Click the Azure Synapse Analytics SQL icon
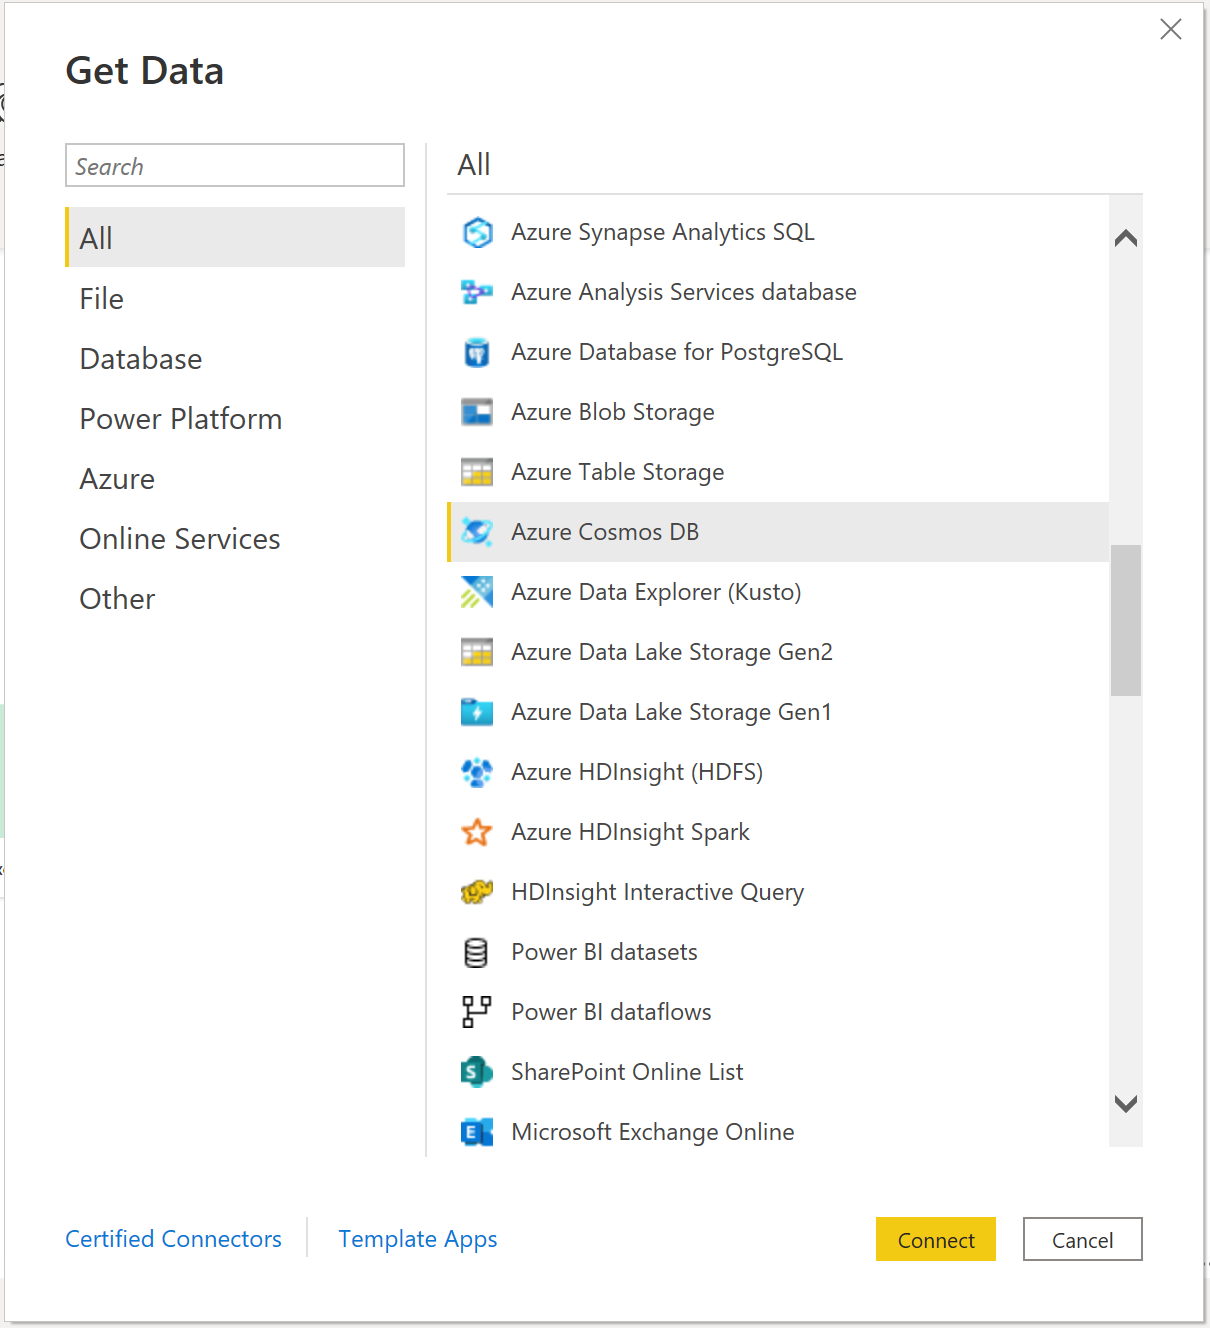1210x1328 pixels. (x=477, y=232)
